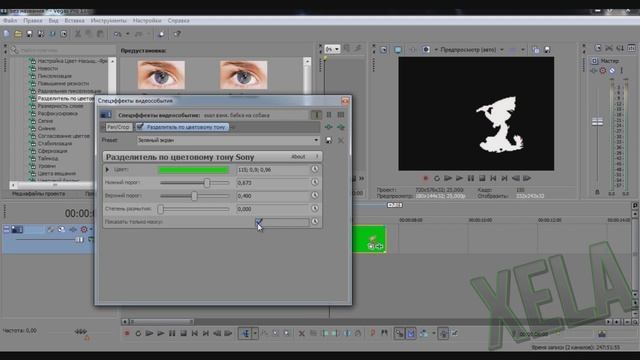Select the left eye preset thumbnail

161,75
